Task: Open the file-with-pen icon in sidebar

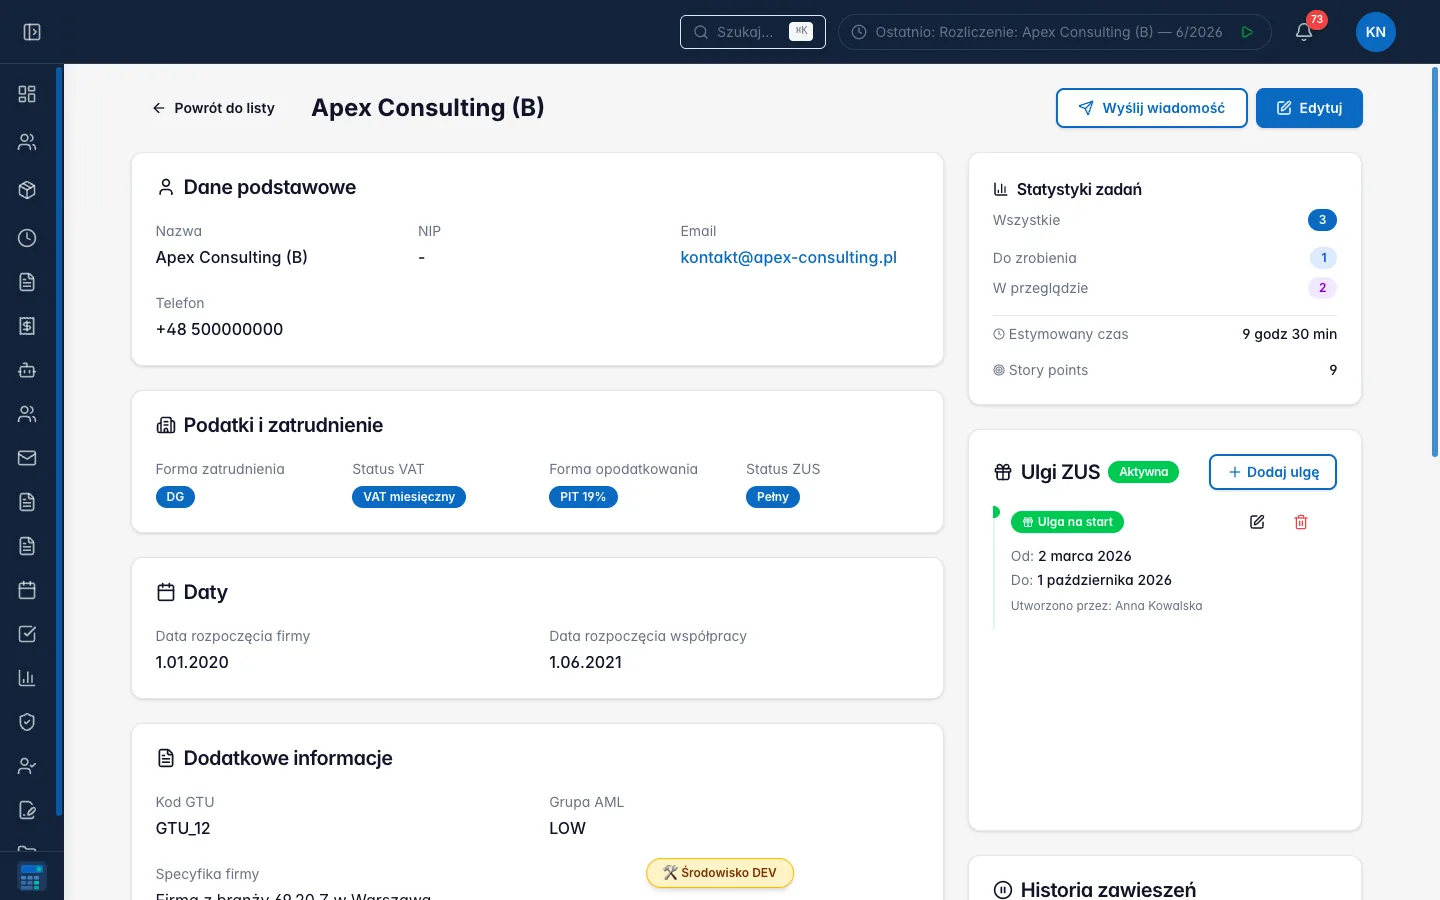Action: [x=27, y=810]
